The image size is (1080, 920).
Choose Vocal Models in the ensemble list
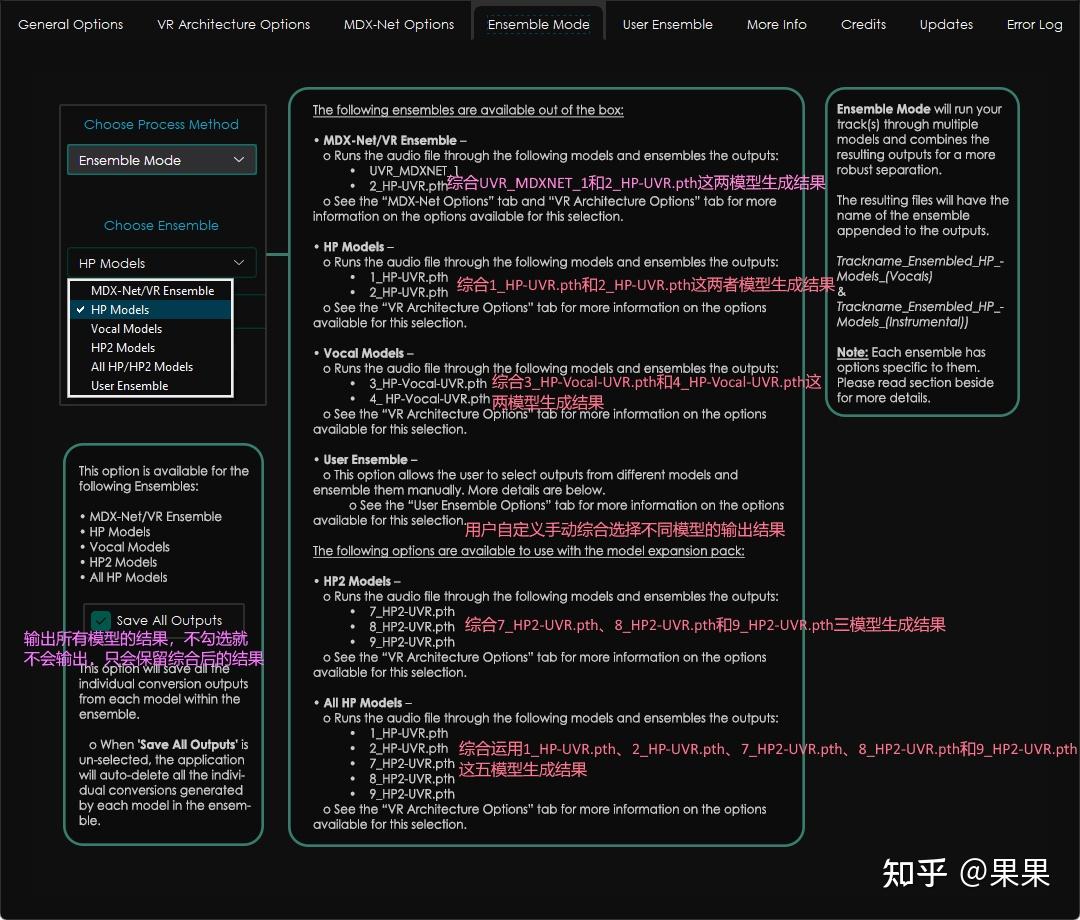tap(126, 328)
